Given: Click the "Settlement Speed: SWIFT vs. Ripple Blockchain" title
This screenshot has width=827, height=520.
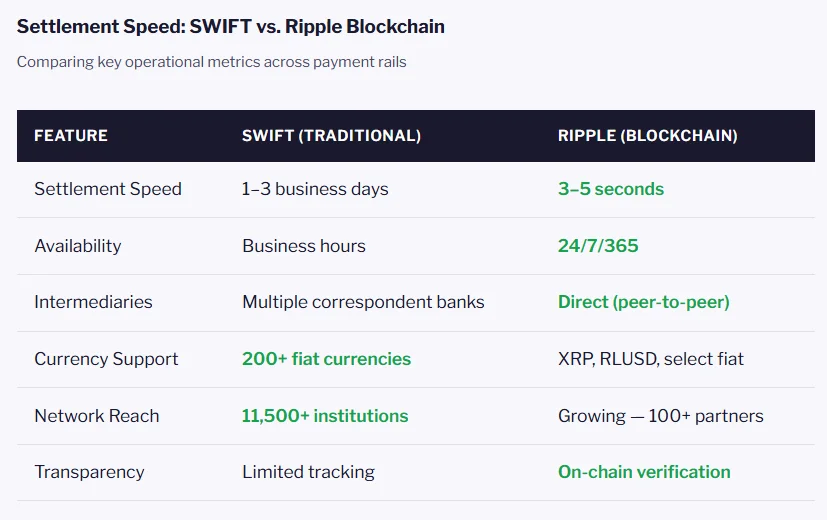Looking at the screenshot, I should click(x=231, y=27).
